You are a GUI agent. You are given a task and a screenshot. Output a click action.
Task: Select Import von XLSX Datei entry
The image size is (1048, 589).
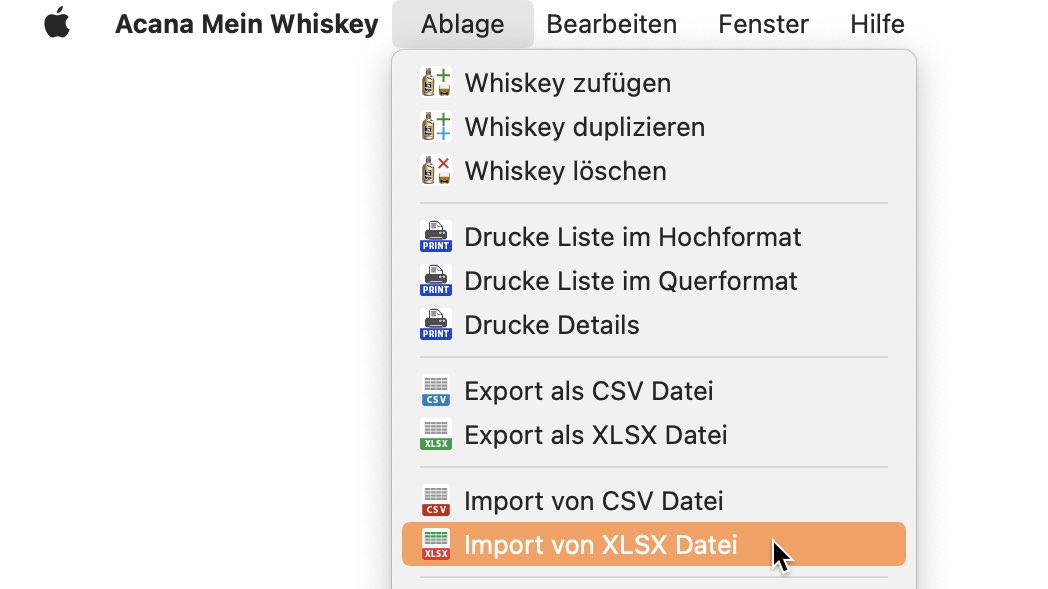point(600,545)
